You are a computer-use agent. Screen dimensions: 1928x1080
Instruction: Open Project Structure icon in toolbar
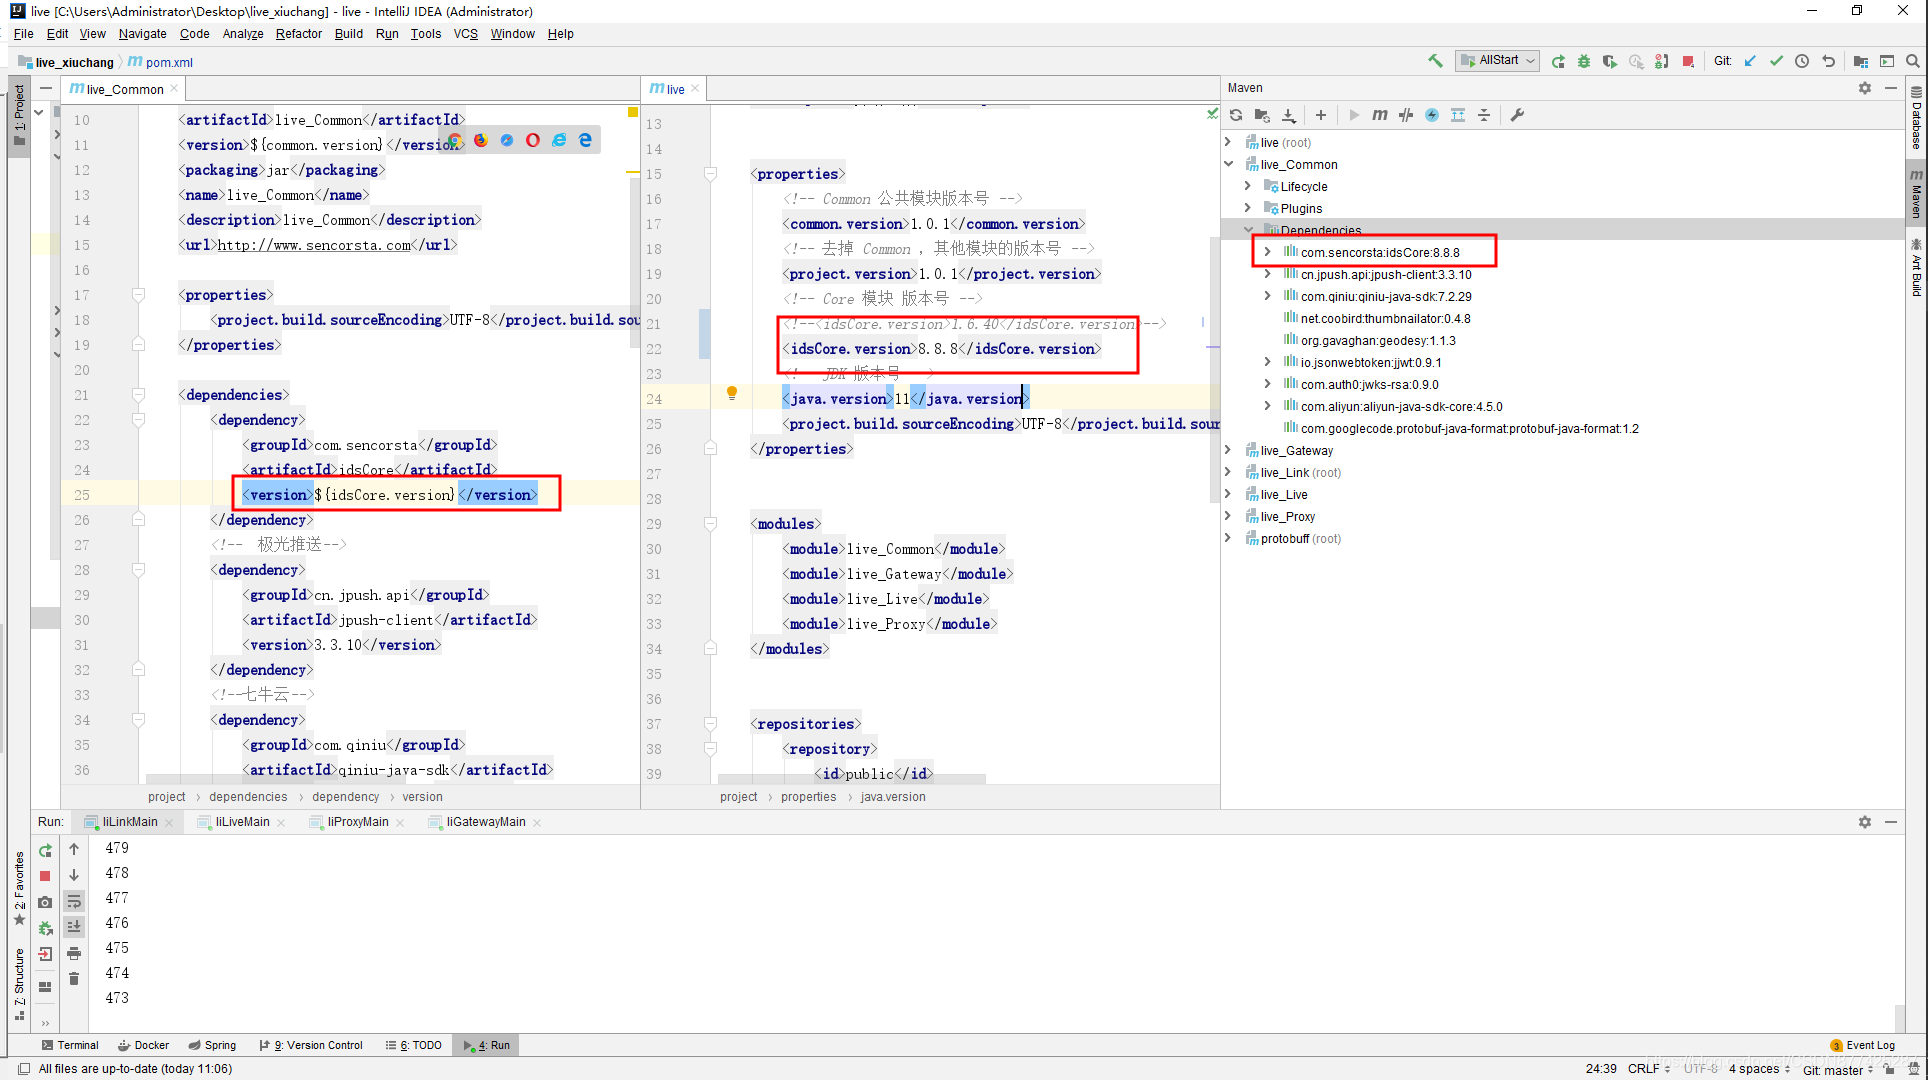(x=1861, y=61)
